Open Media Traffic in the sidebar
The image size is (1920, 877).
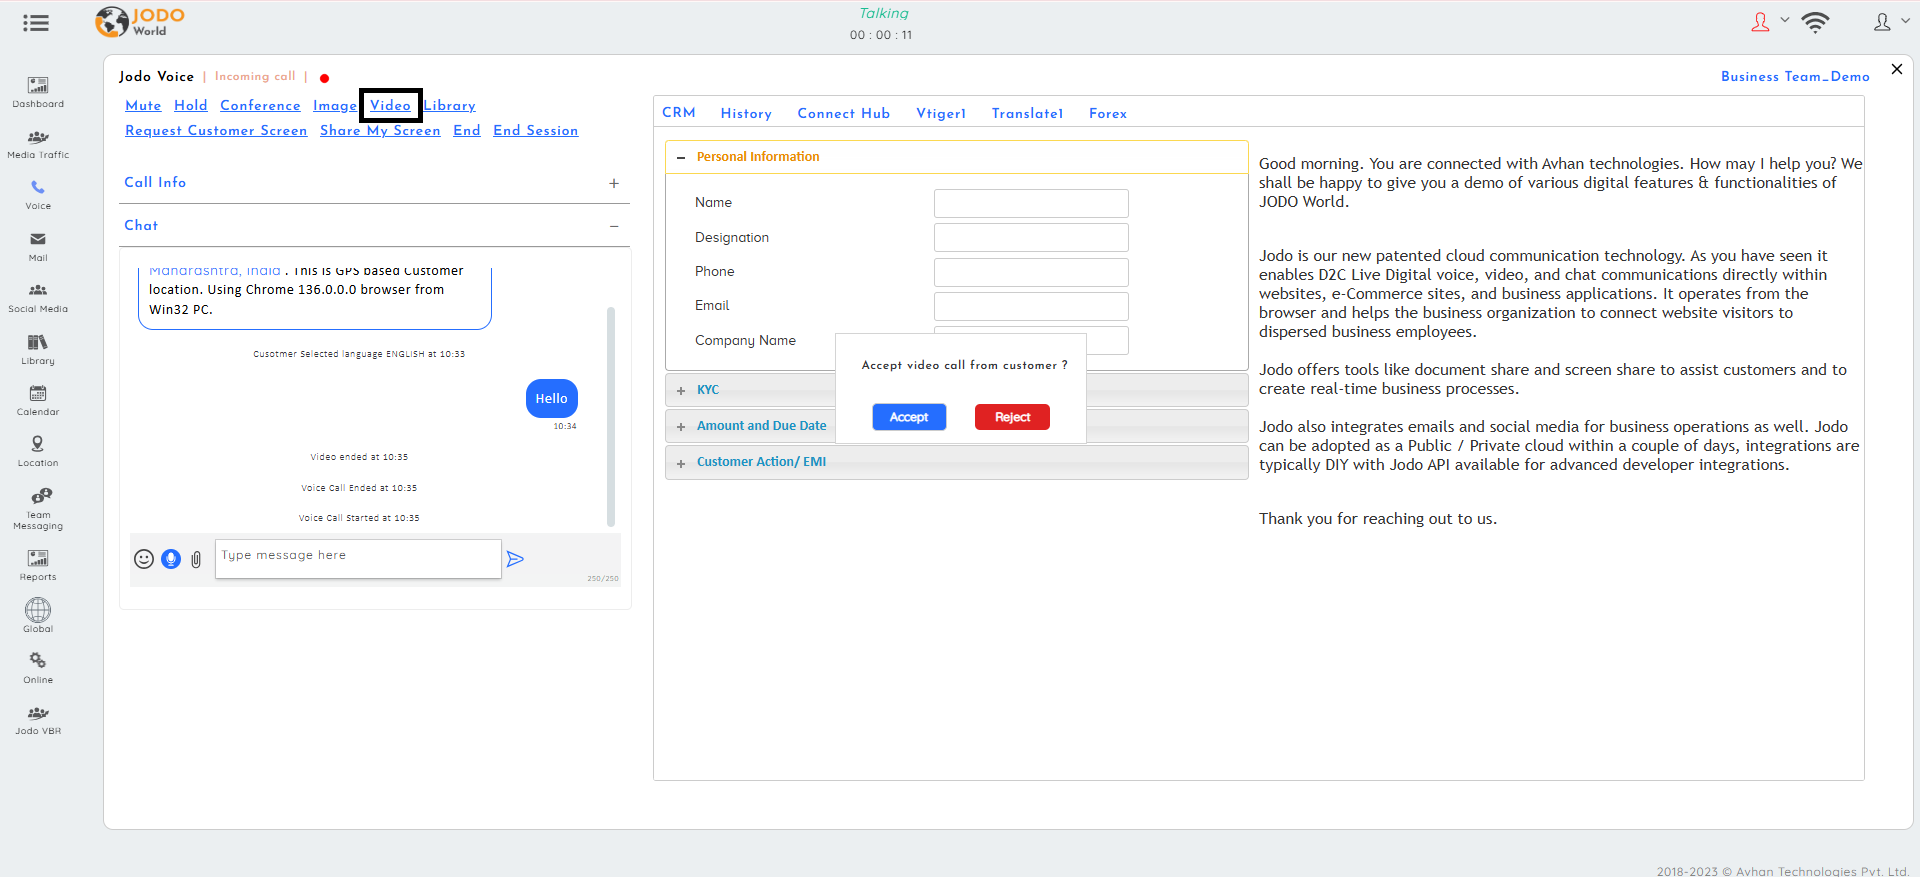point(38,144)
